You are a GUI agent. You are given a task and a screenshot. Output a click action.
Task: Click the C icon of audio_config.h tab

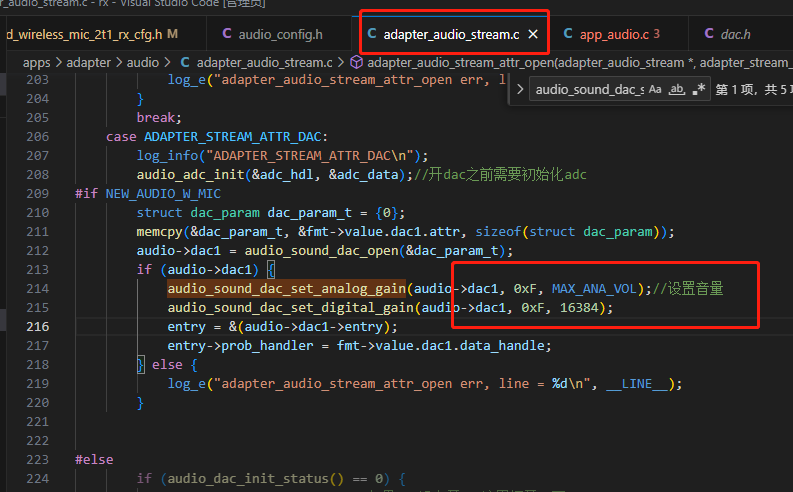[227, 34]
